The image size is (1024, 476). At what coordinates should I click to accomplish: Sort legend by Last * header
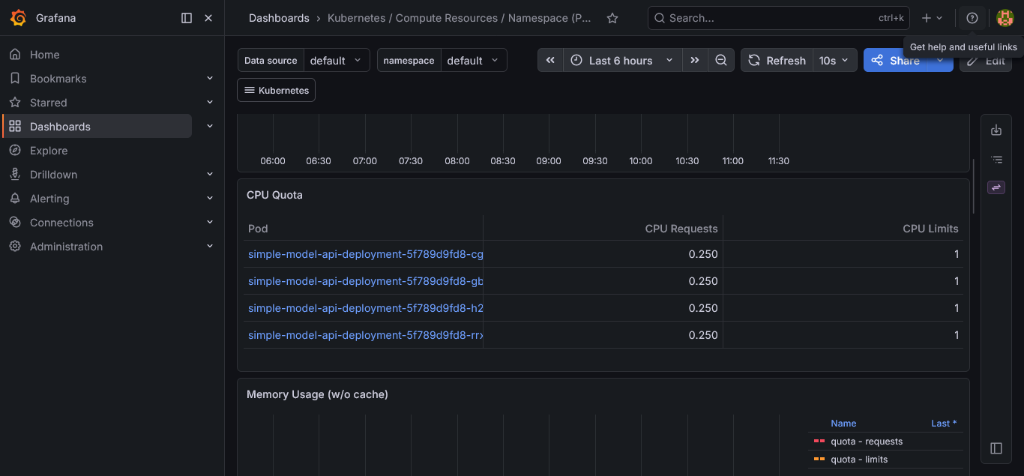(x=944, y=423)
